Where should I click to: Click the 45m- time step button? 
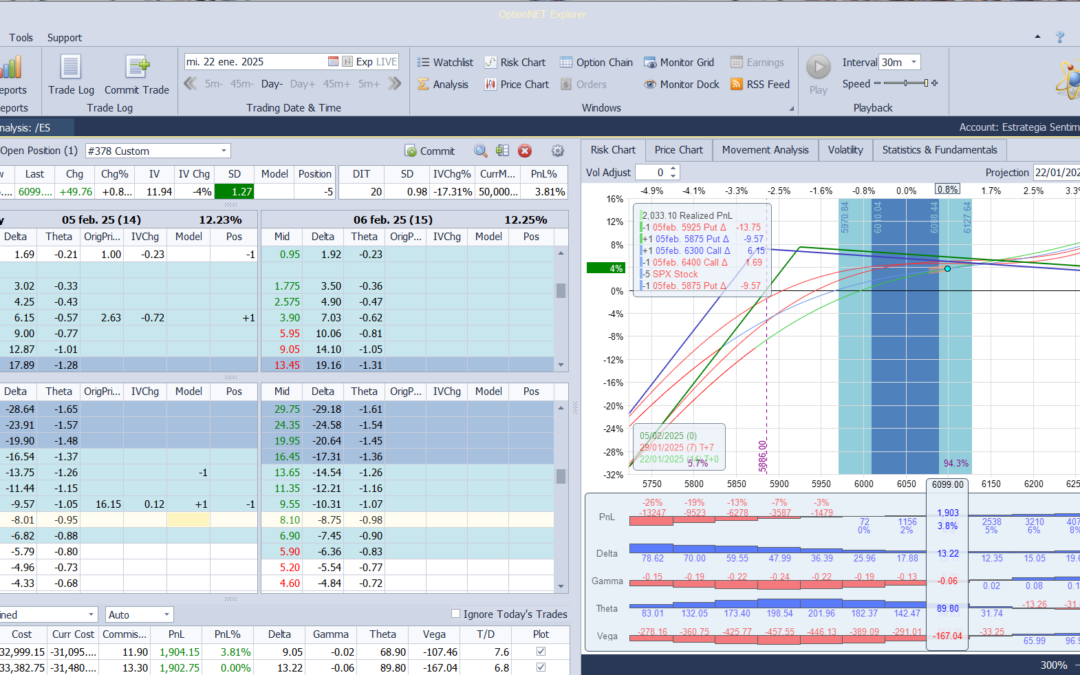pyautogui.click(x=242, y=84)
